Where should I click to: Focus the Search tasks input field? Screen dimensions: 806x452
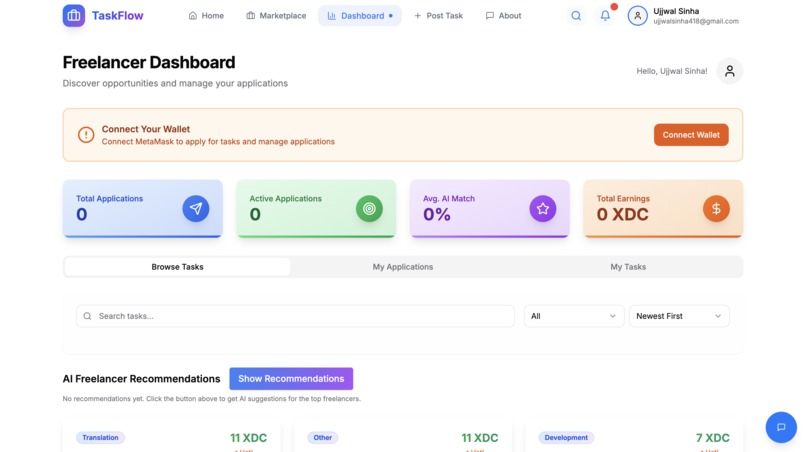295,316
